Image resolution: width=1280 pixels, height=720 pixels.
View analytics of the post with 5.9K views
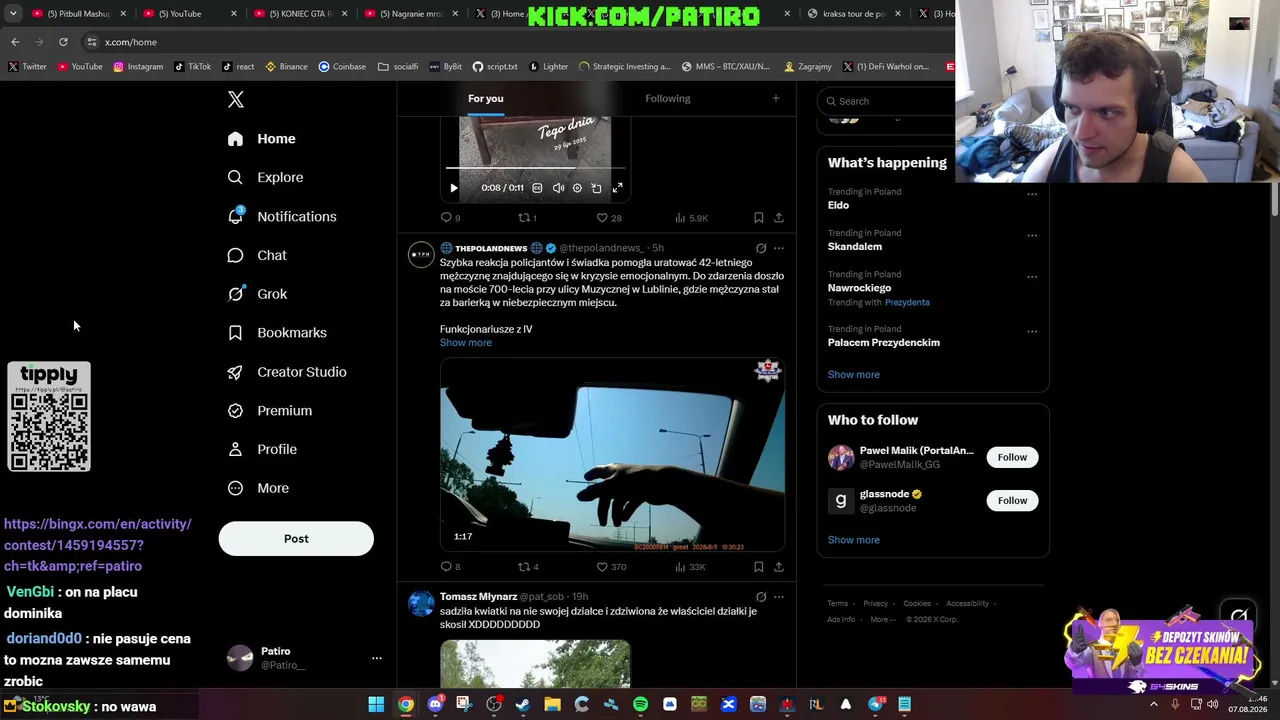691,217
